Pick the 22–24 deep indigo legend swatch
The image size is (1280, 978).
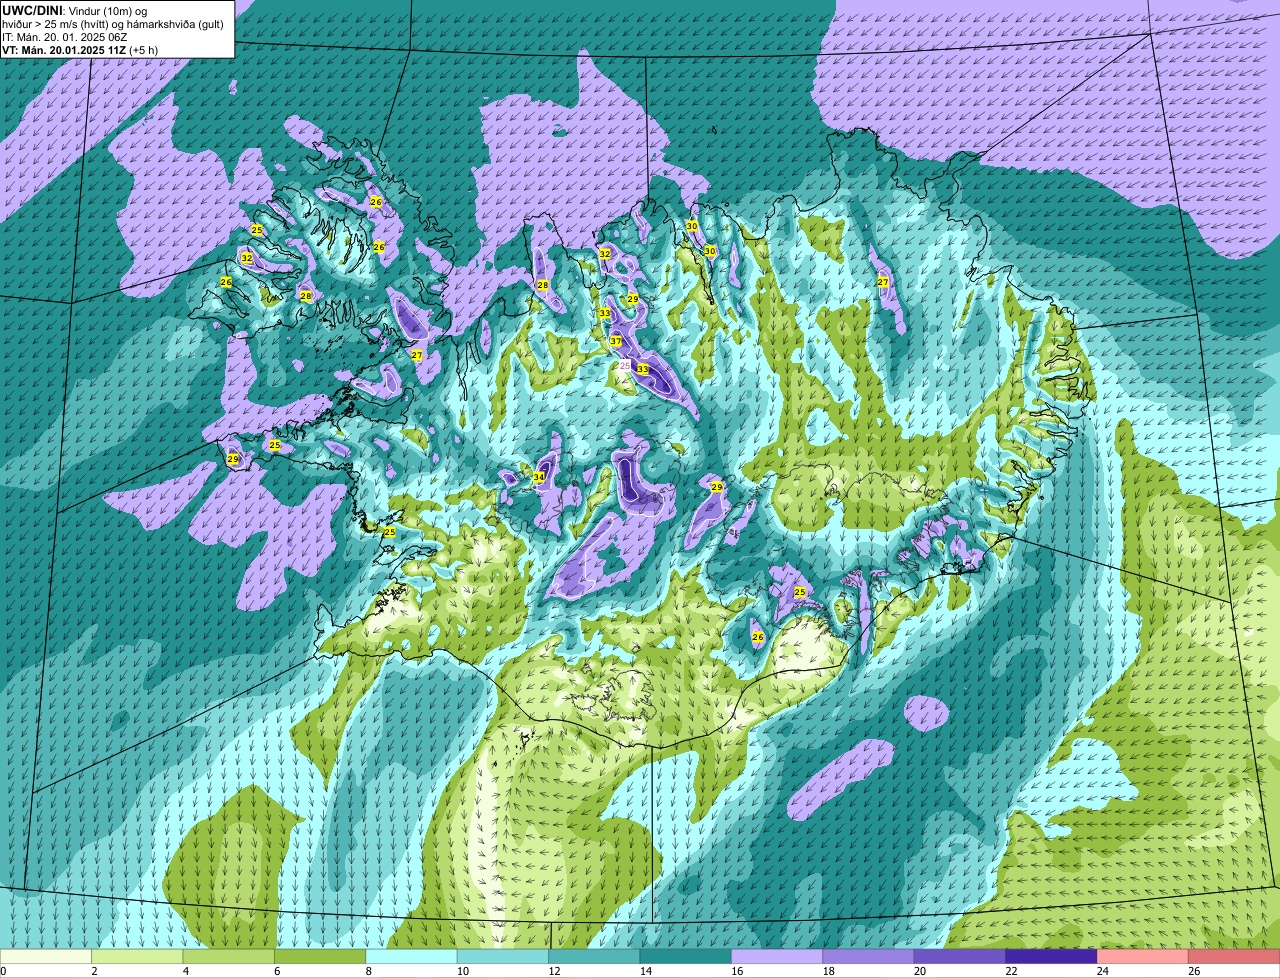point(1052,957)
